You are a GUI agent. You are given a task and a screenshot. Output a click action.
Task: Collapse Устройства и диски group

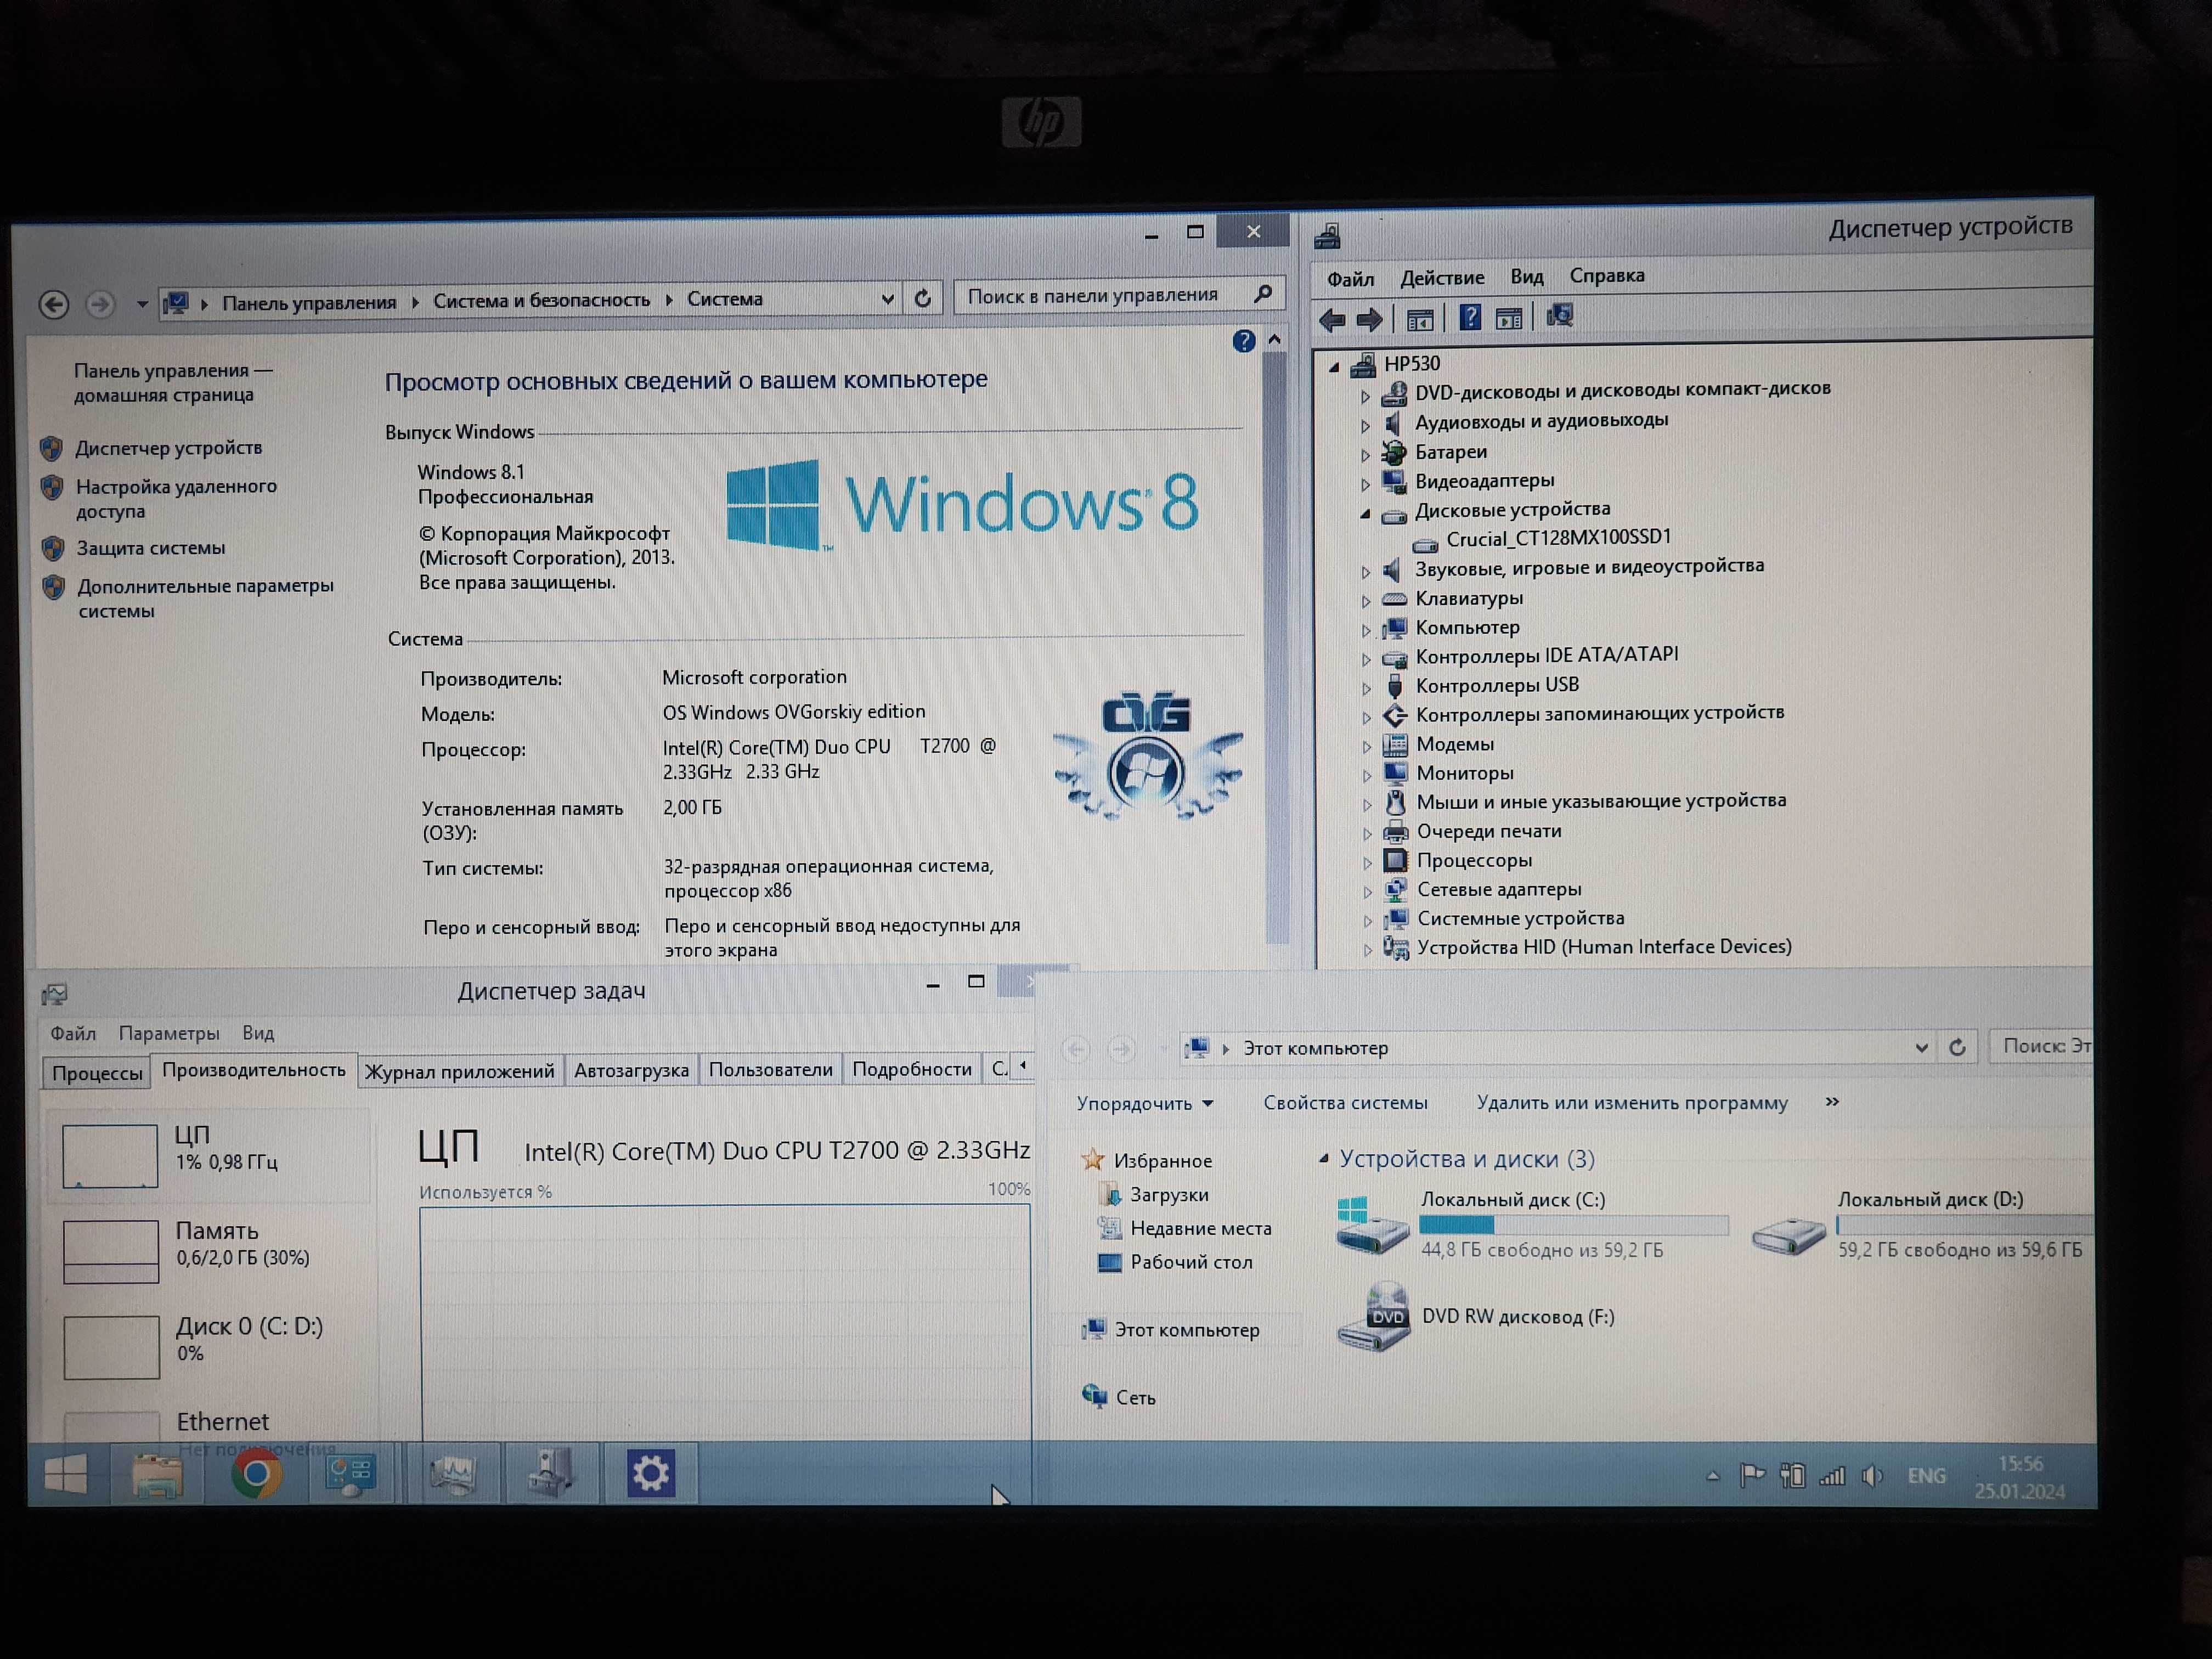click(x=1324, y=1159)
